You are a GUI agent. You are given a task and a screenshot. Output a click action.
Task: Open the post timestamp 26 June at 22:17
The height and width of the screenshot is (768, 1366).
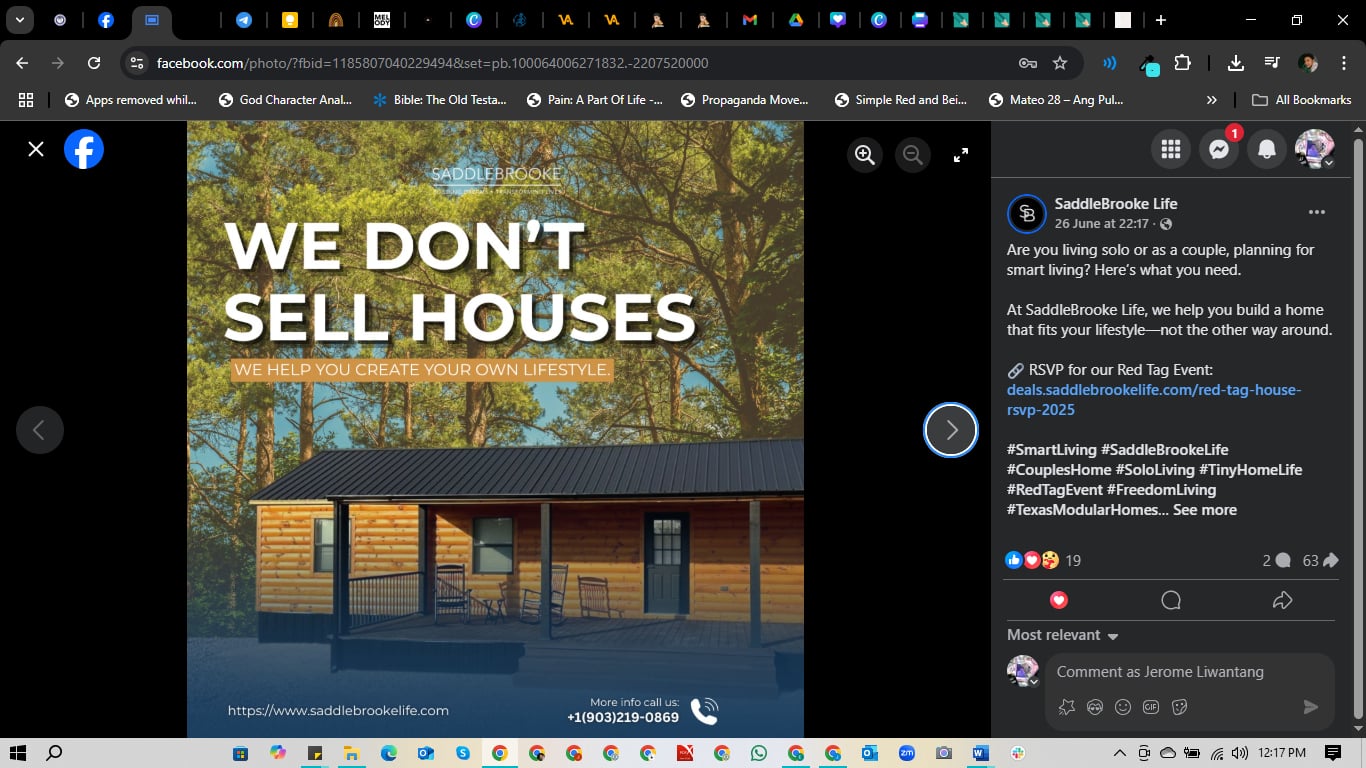(1102, 224)
